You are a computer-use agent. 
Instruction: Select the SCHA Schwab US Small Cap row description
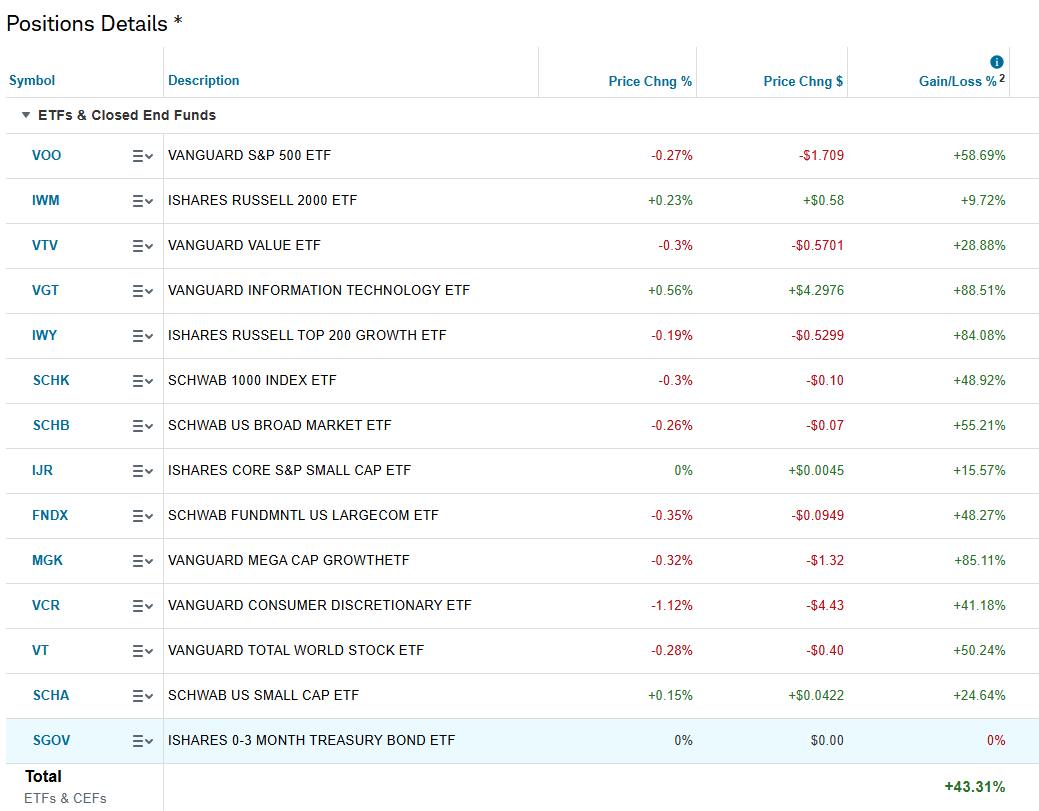coord(263,695)
